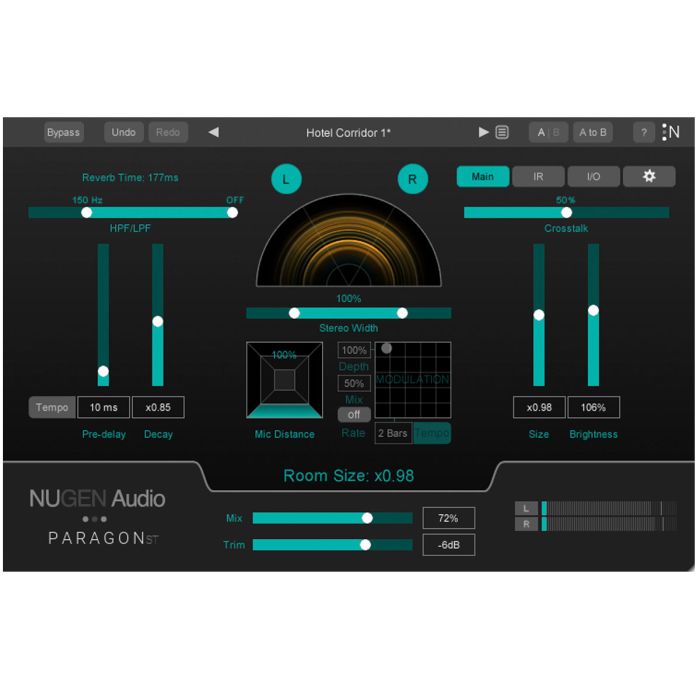The height and width of the screenshot is (700, 700).
Task: Open Hotel Corridor 1 preset name
Action: pos(348,133)
